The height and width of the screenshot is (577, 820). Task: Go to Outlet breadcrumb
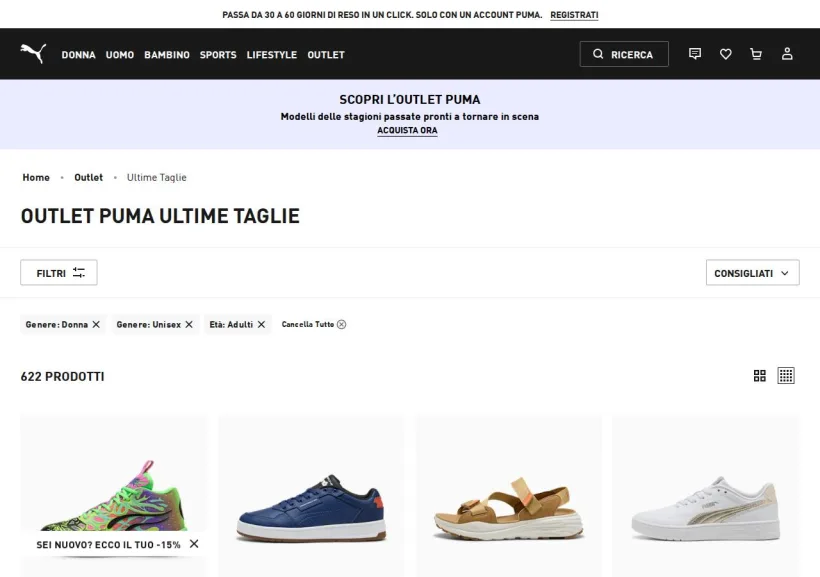tap(88, 177)
